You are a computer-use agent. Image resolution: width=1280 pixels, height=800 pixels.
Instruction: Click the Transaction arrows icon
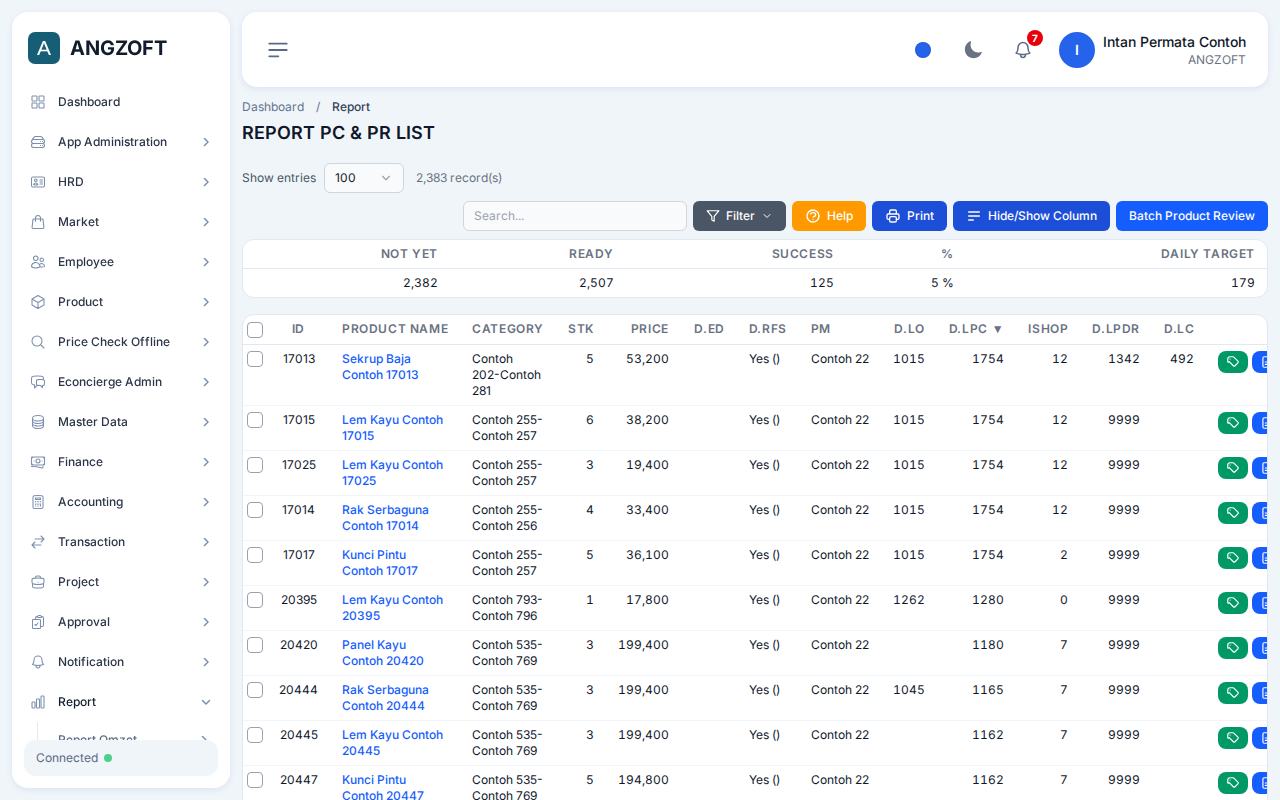click(38, 542)
